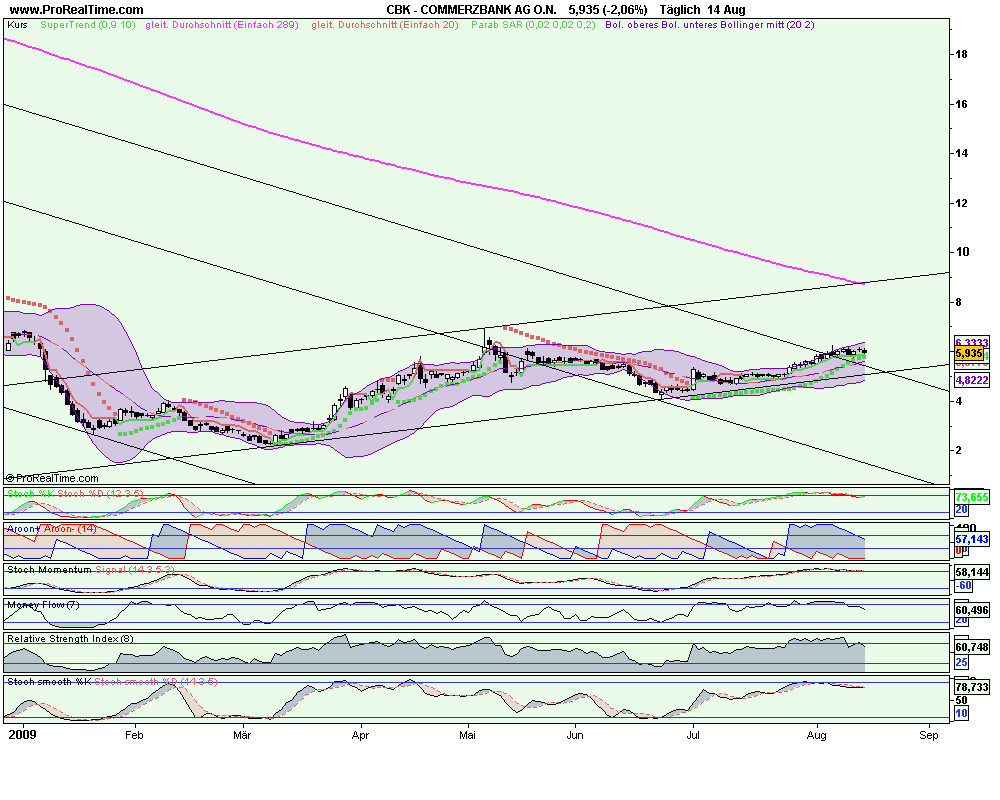The image size is (1000, 800).
Task: Click the 60,496 Money Flow value
Action: tap(971, 610)
